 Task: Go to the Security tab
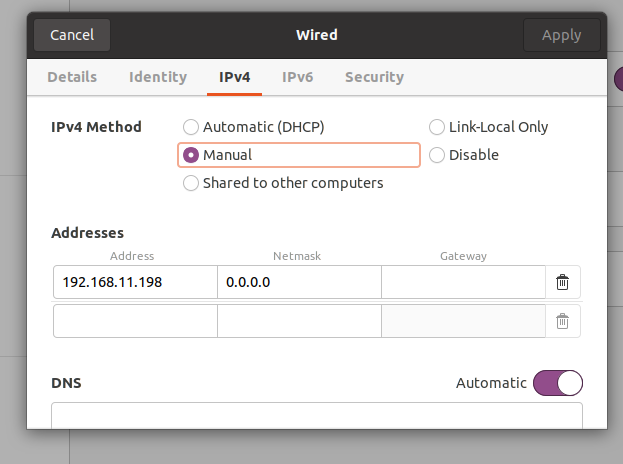[x=374, y=77]
